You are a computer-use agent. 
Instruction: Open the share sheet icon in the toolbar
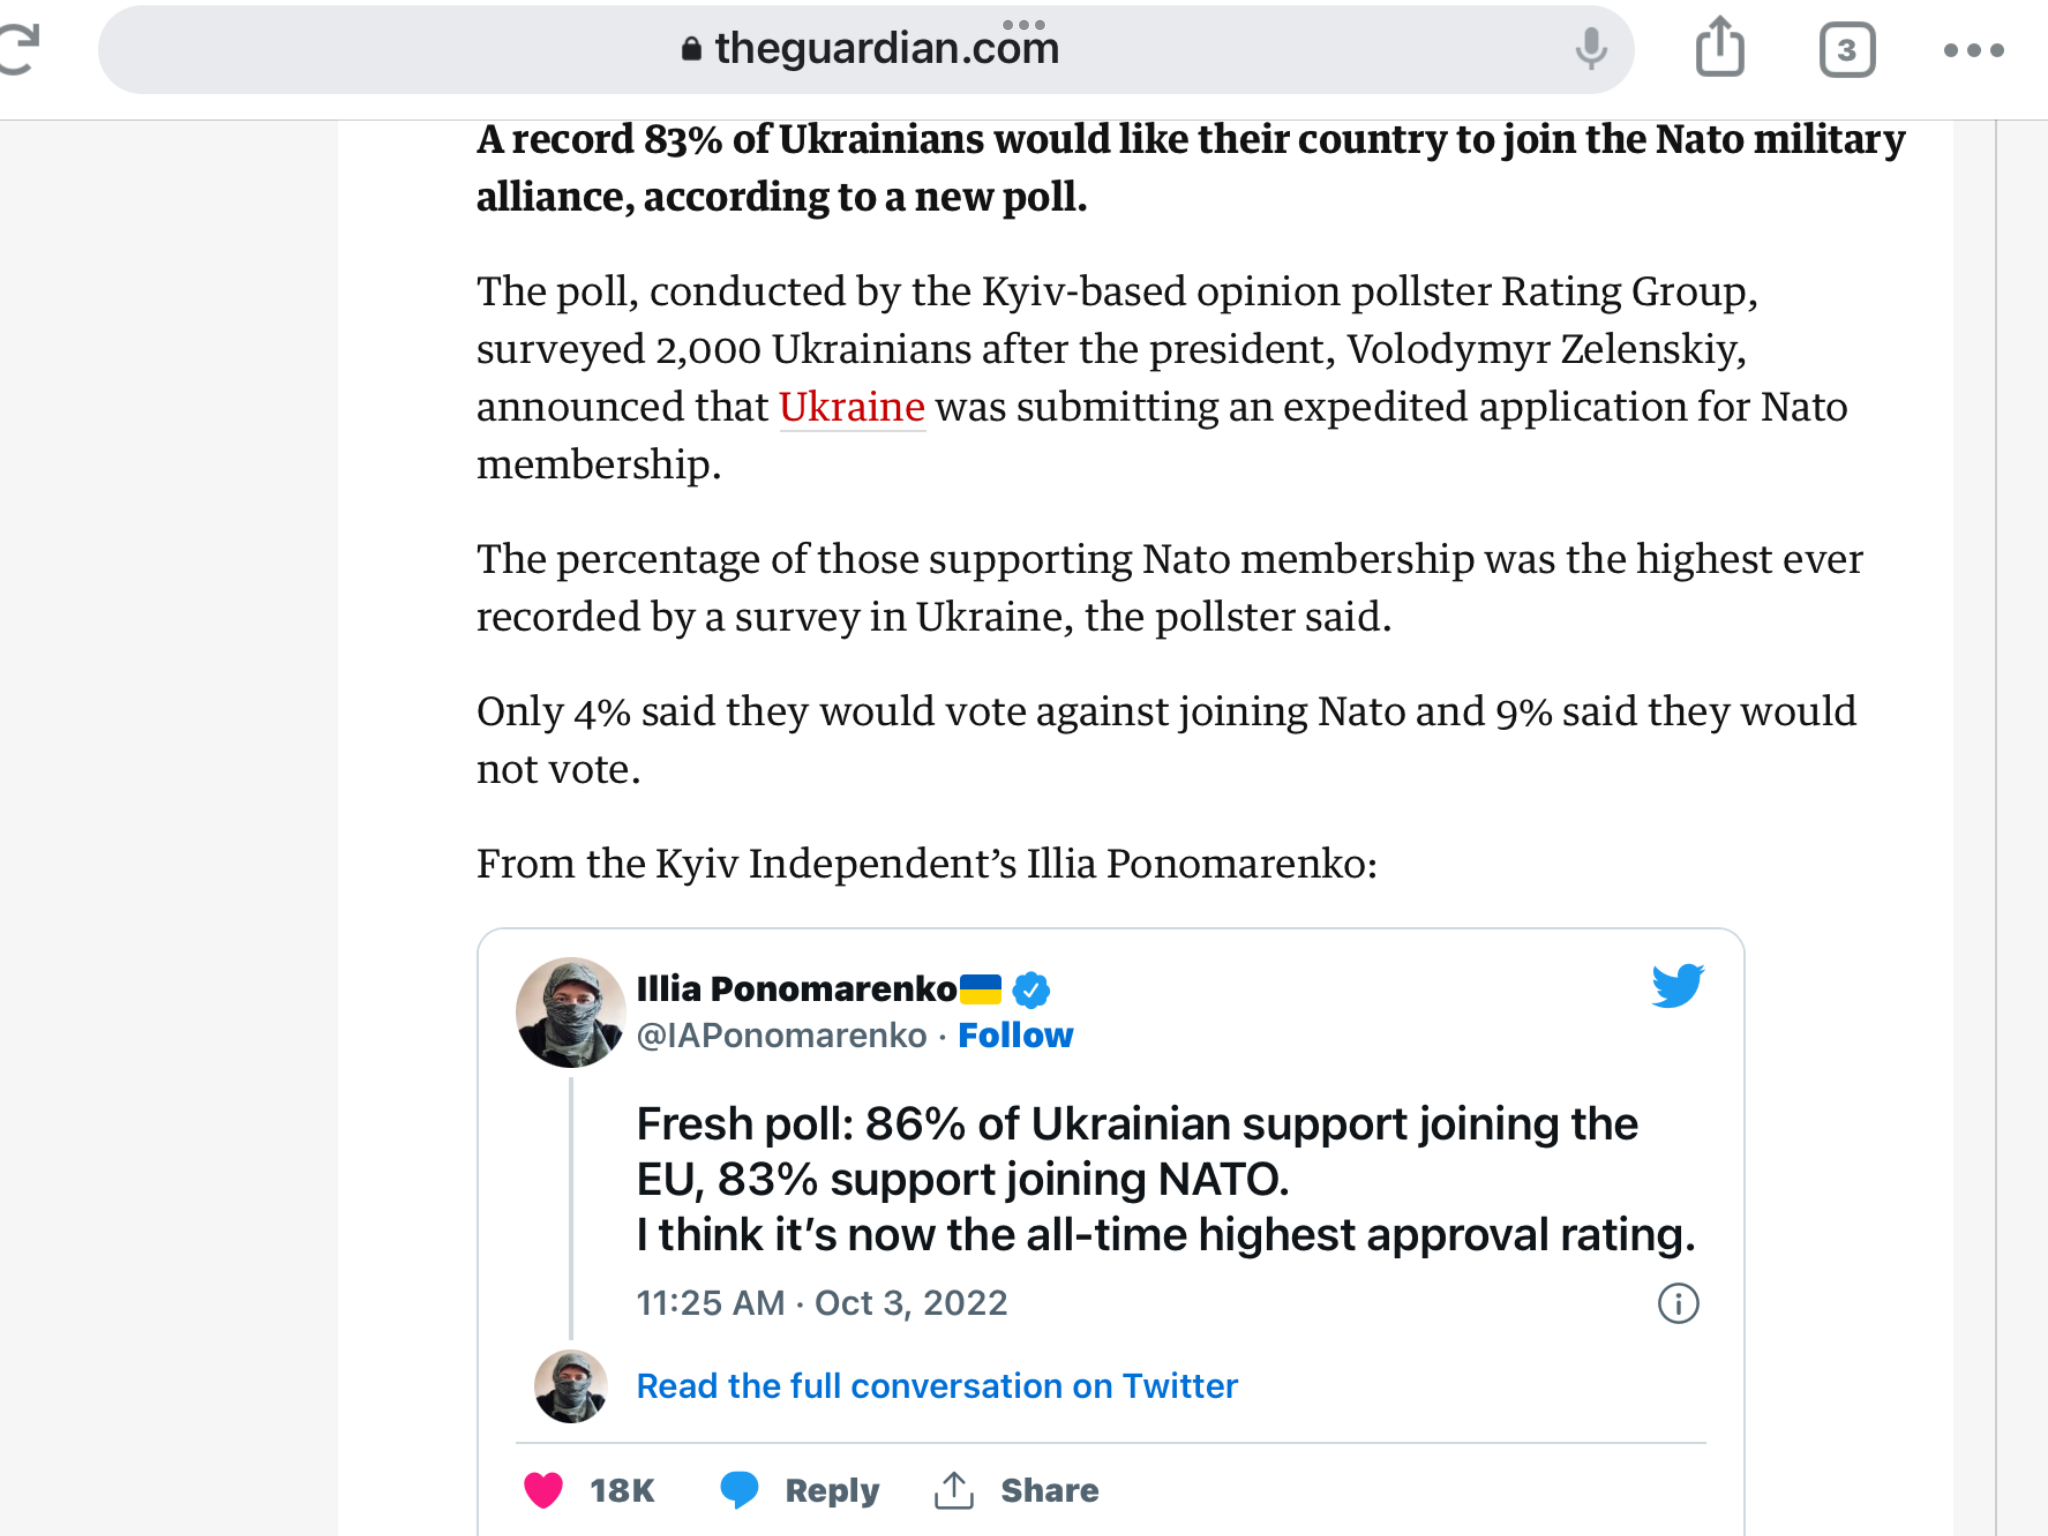tap(1720, 46)
